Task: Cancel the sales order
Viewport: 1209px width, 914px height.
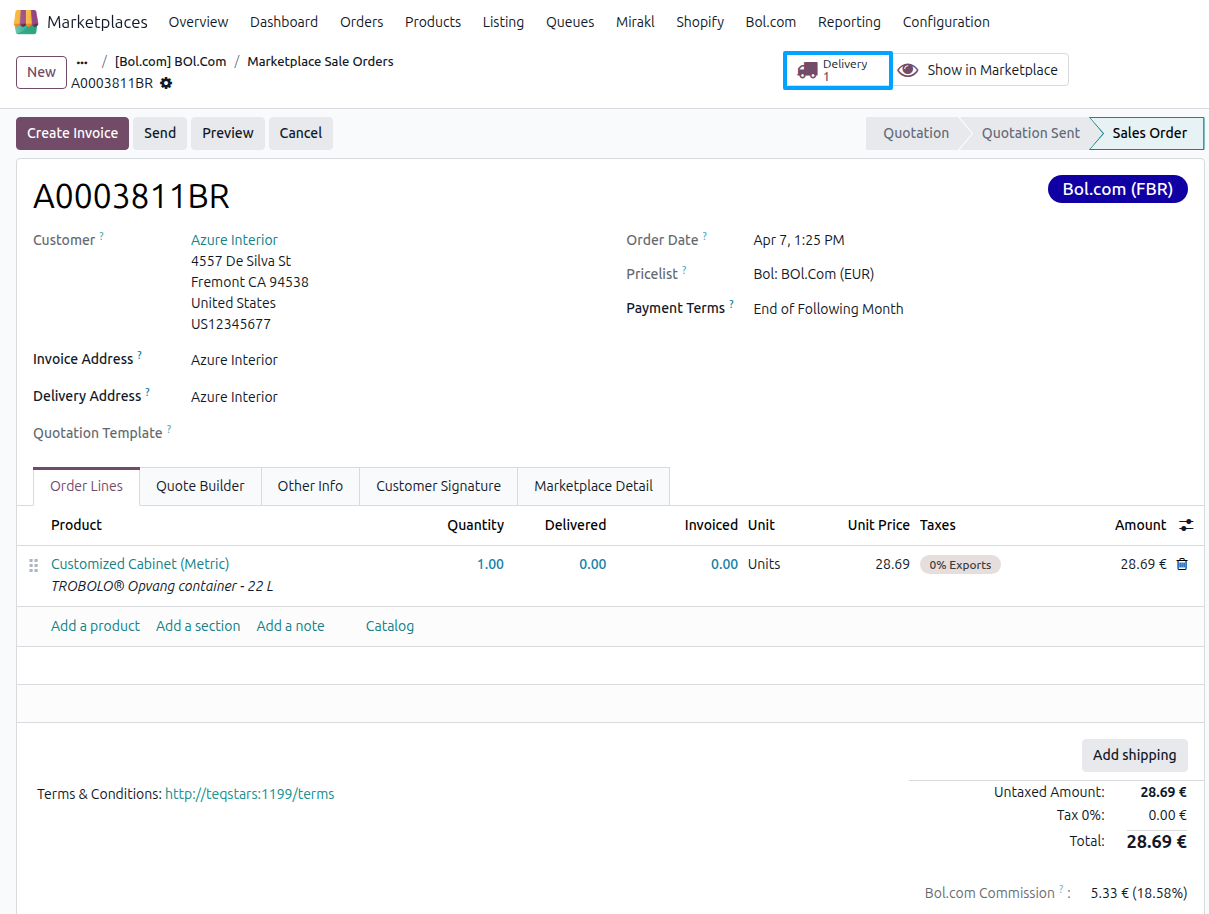Action: [x=301, y=133]
